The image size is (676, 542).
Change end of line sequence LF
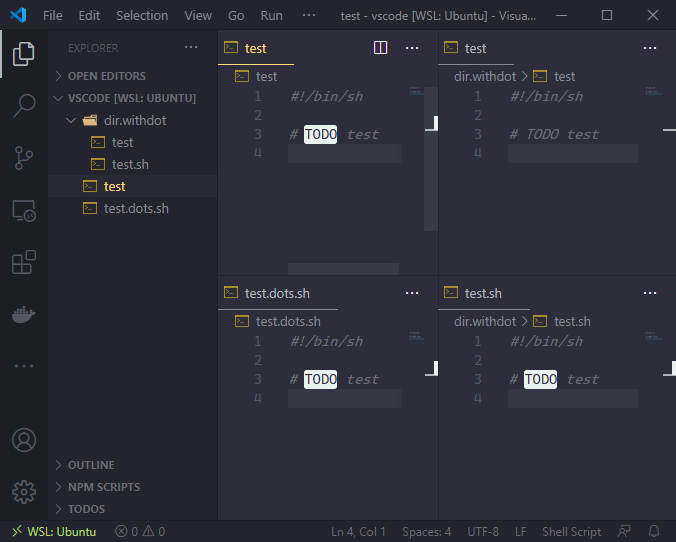(520, 532)
